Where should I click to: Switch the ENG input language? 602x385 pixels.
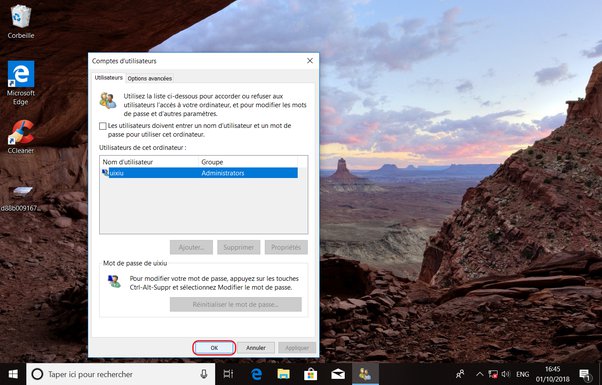click(523, 374)
